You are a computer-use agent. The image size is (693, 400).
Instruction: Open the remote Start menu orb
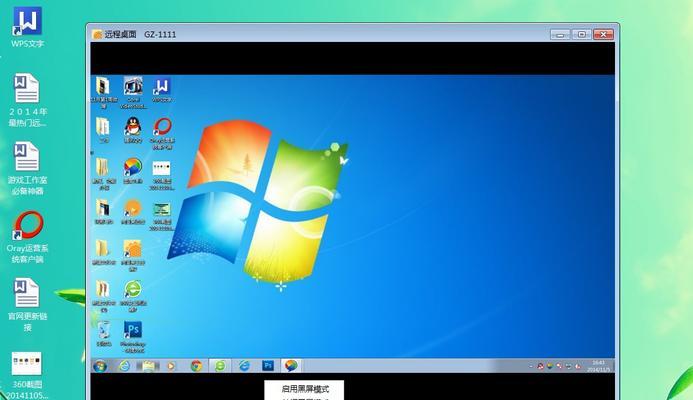click(x=100, y=366)
